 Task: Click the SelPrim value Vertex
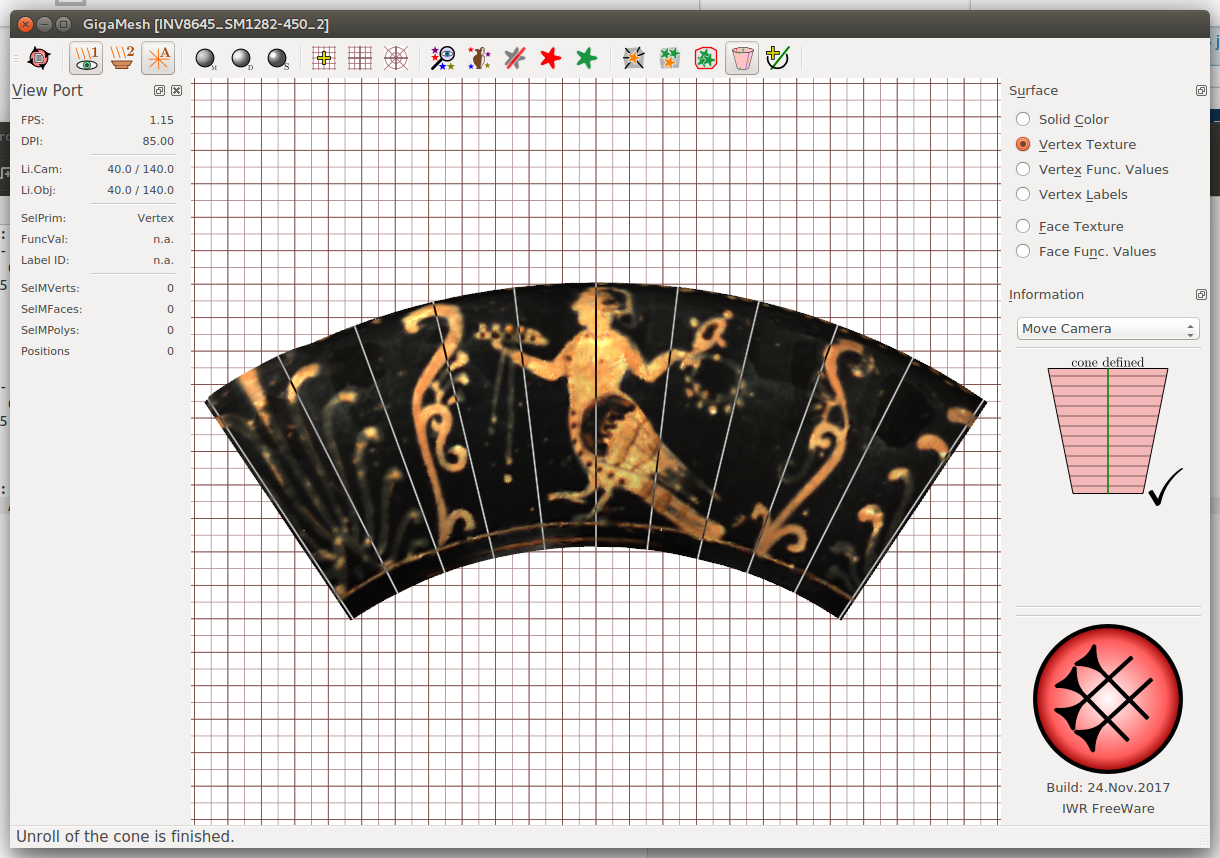click(156, 218)
